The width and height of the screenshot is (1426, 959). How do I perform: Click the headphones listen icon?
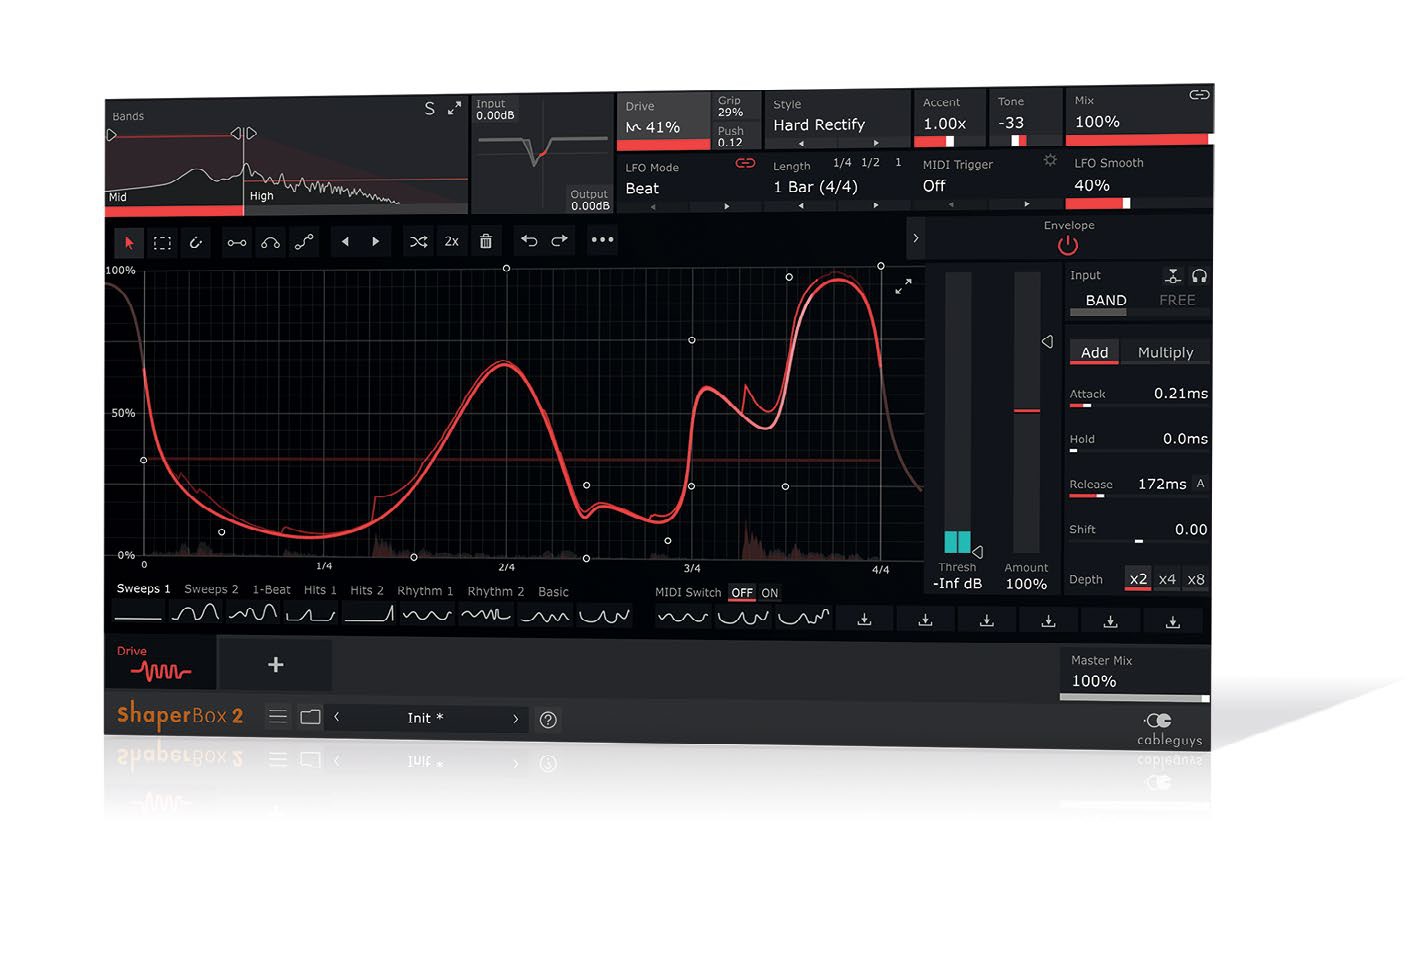point(1199,275)
